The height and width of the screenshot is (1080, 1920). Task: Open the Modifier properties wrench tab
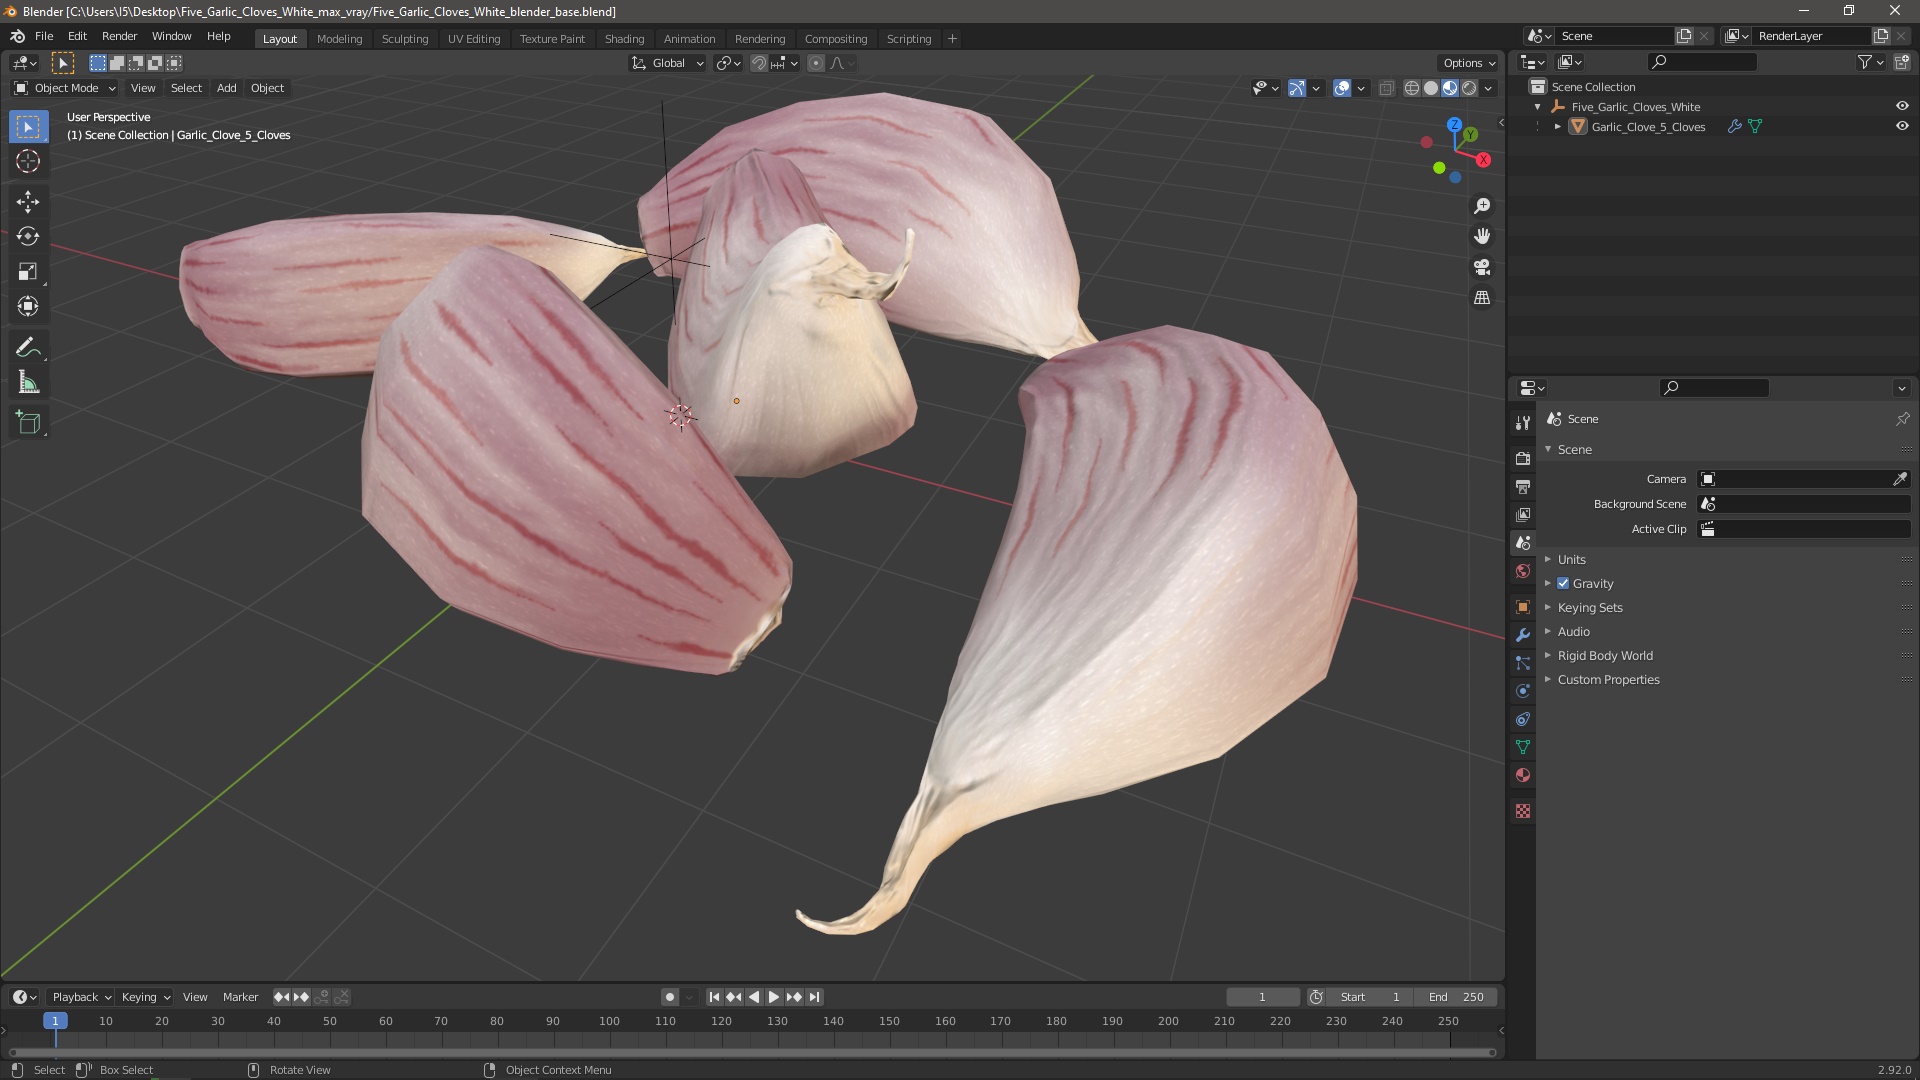1523,635
